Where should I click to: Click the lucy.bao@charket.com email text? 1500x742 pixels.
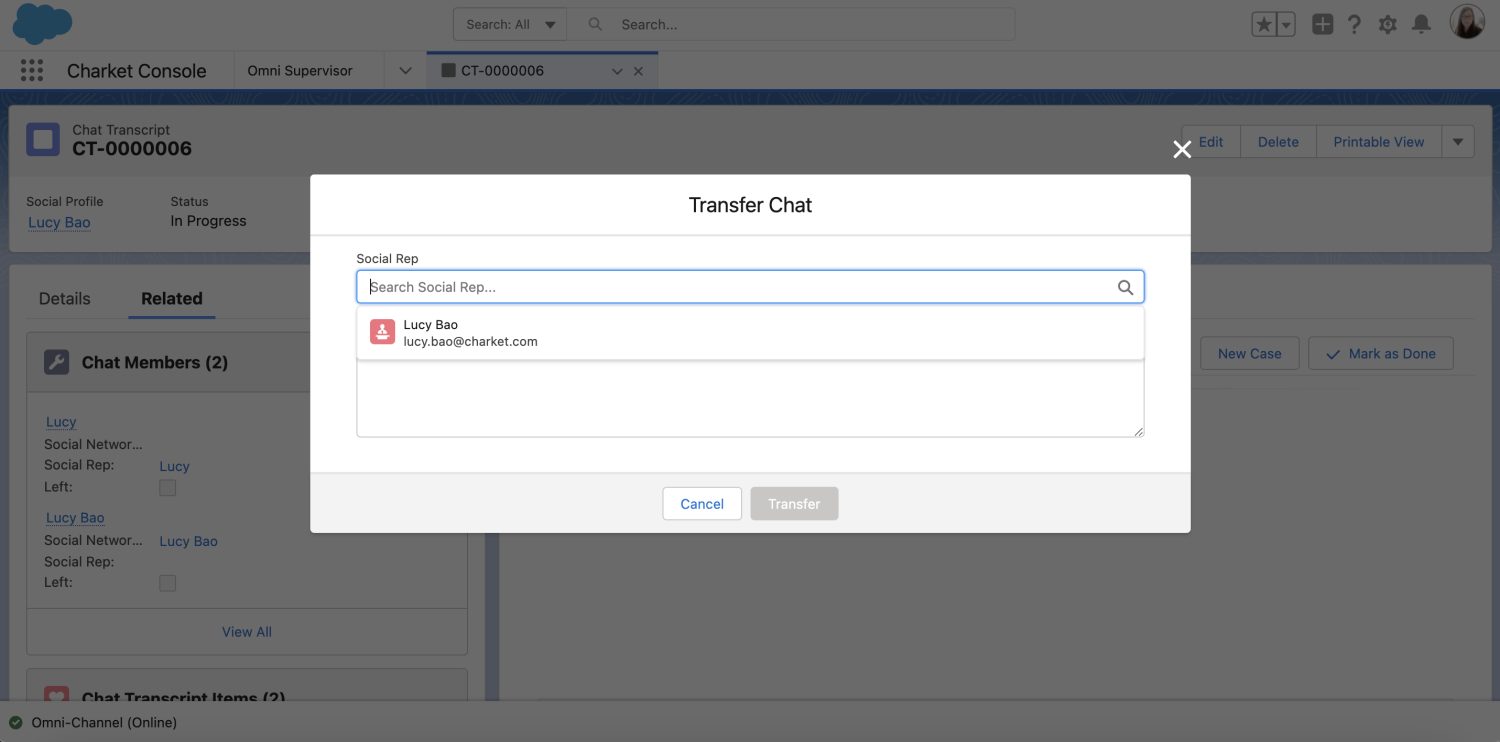coord(470,341)
